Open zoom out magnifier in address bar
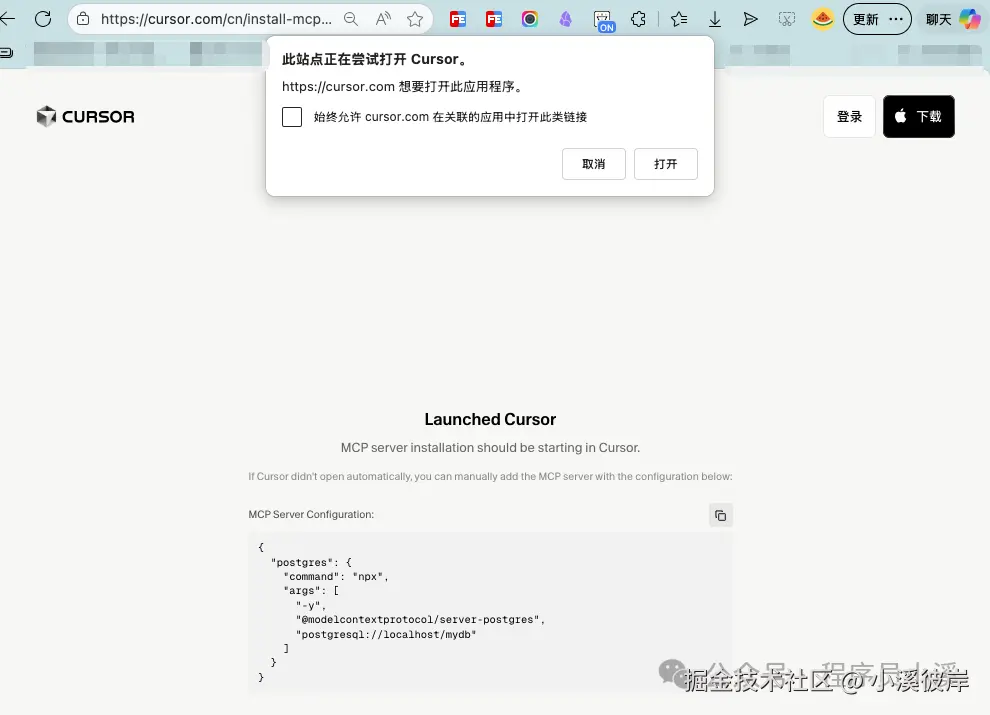 click(350, 19)
